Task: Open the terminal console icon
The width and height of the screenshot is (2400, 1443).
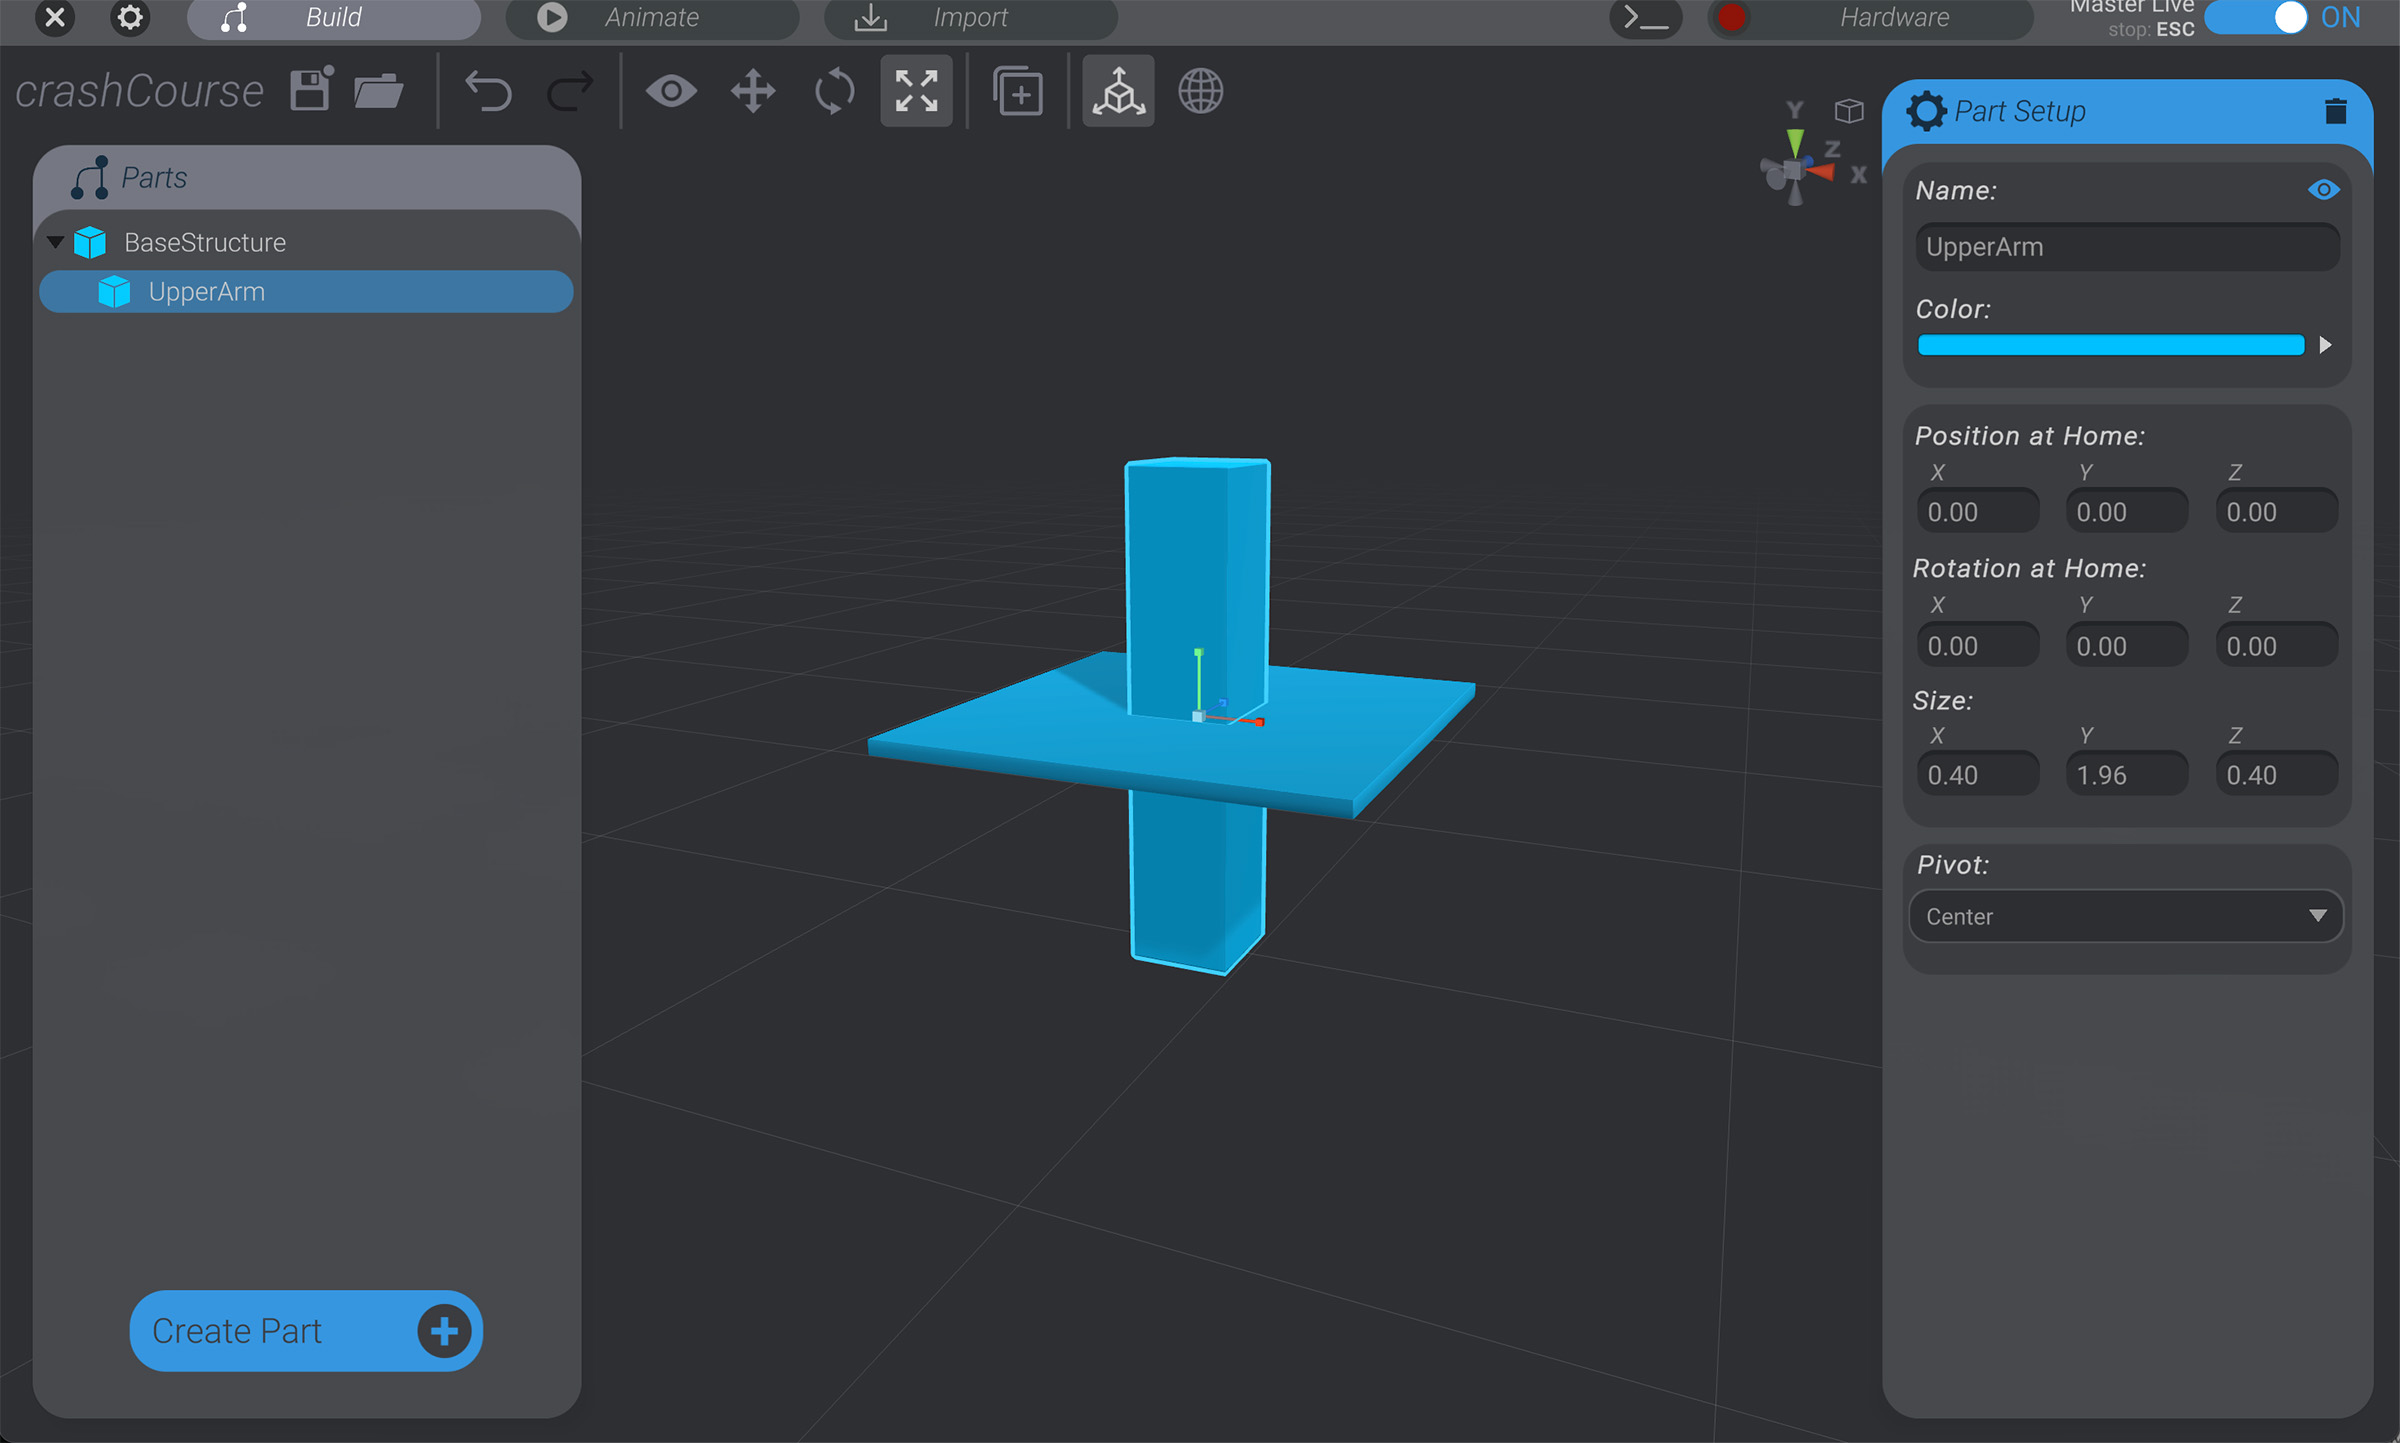Action: coord(1645,17)
